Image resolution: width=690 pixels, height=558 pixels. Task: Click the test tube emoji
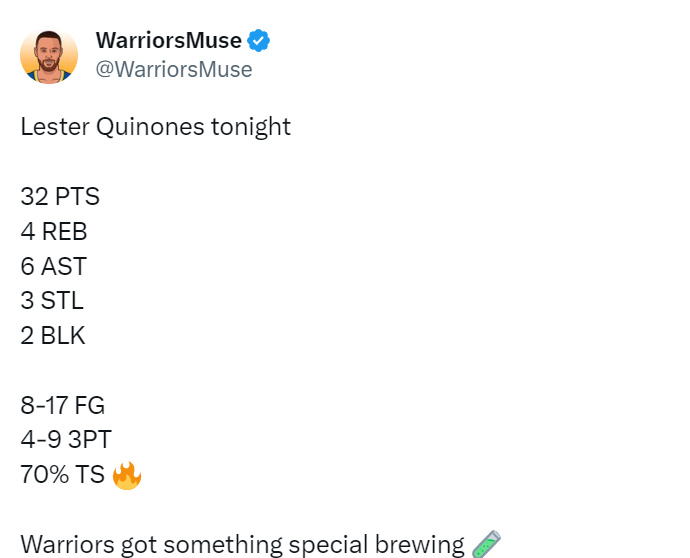tap(485, 545)
